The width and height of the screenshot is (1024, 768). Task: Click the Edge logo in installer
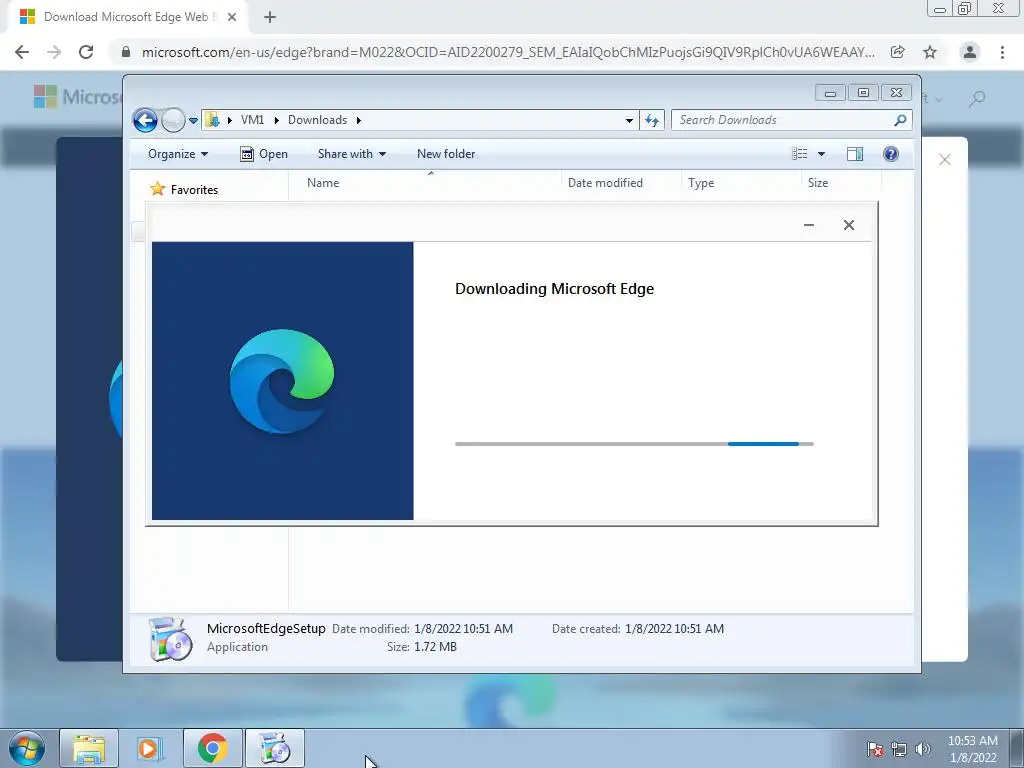[281, 381]
